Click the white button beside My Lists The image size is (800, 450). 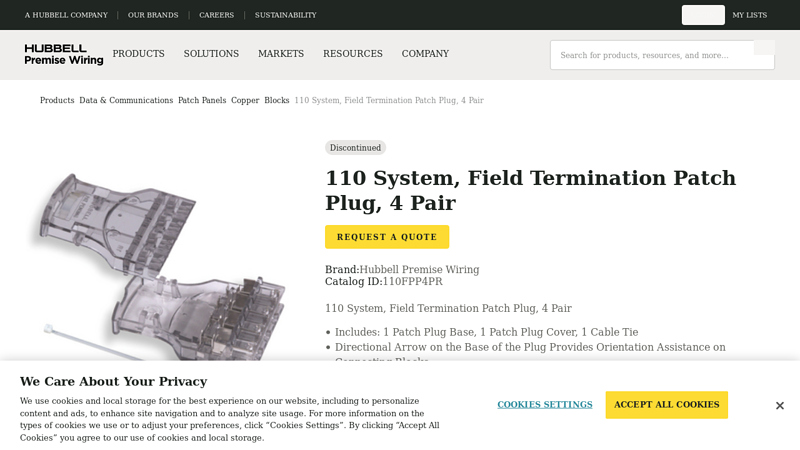click(x=703, y=15)
